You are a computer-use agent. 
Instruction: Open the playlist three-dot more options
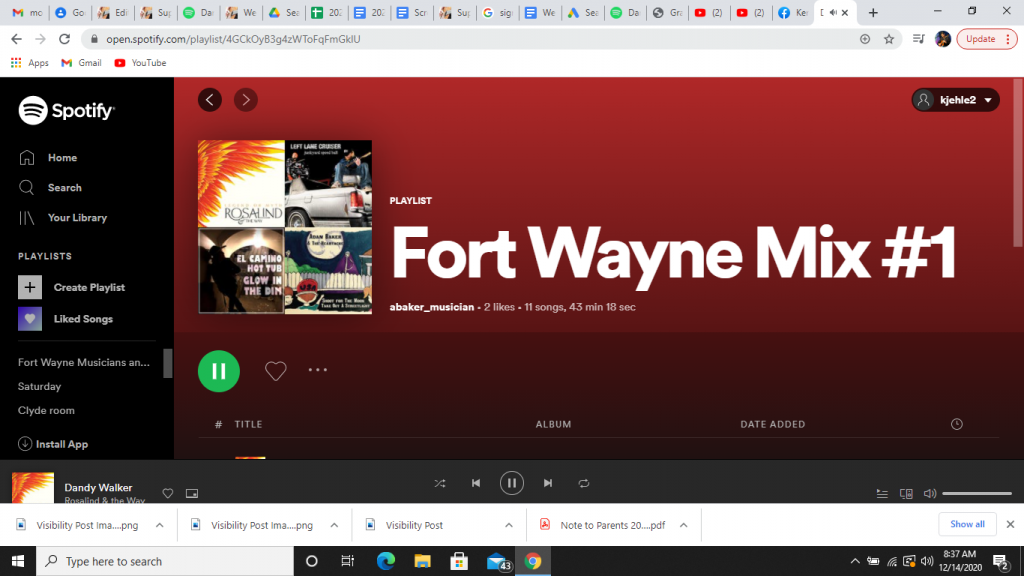(317, 370)
